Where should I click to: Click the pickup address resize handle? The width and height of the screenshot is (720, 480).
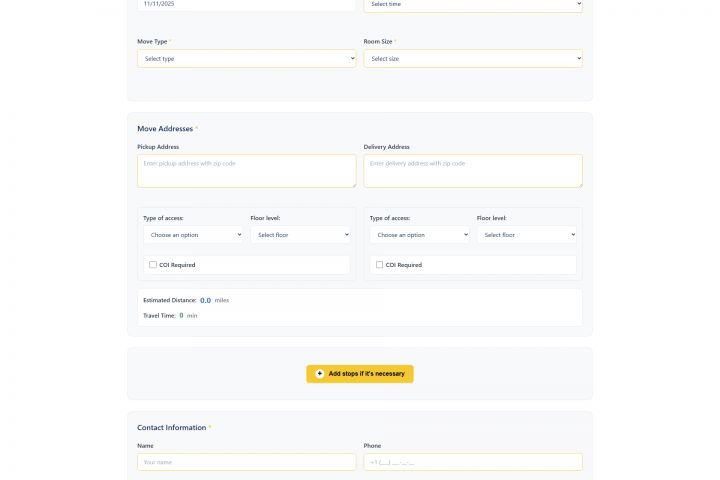click(353, 184)
